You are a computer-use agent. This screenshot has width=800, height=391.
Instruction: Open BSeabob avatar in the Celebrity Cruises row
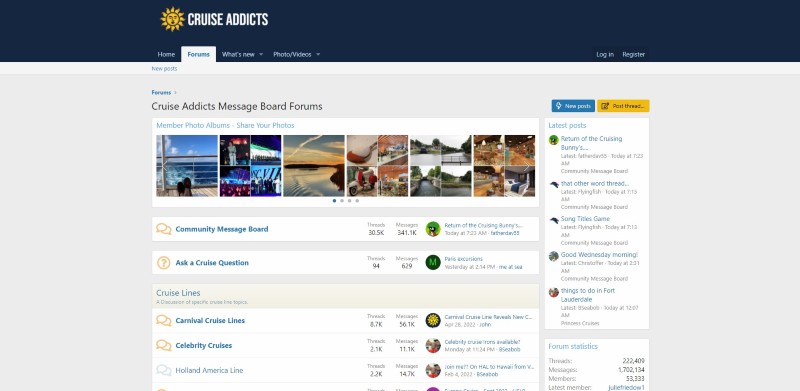(433, 346)
